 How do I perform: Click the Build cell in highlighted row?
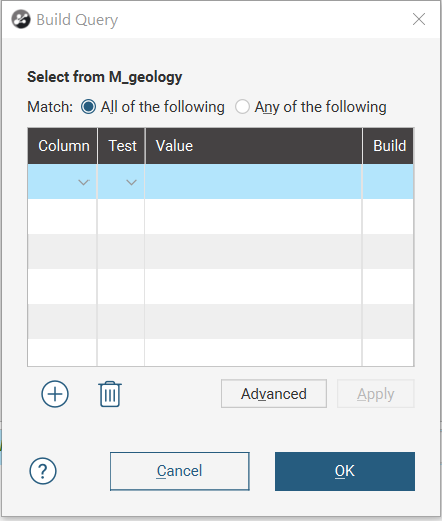pos(388,182)
